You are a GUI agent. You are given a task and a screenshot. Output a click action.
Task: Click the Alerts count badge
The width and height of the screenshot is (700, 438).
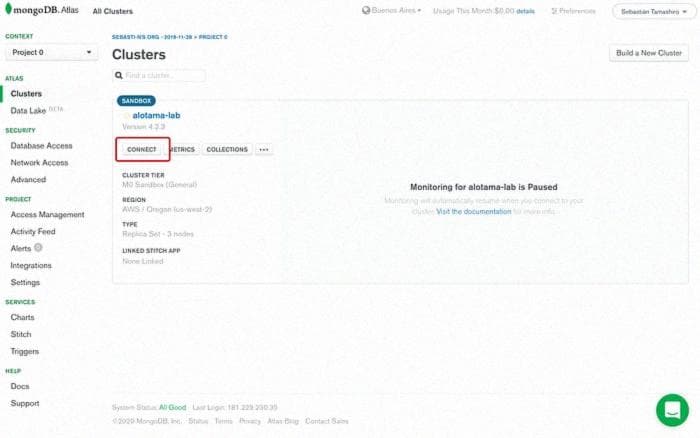[38, 247]
